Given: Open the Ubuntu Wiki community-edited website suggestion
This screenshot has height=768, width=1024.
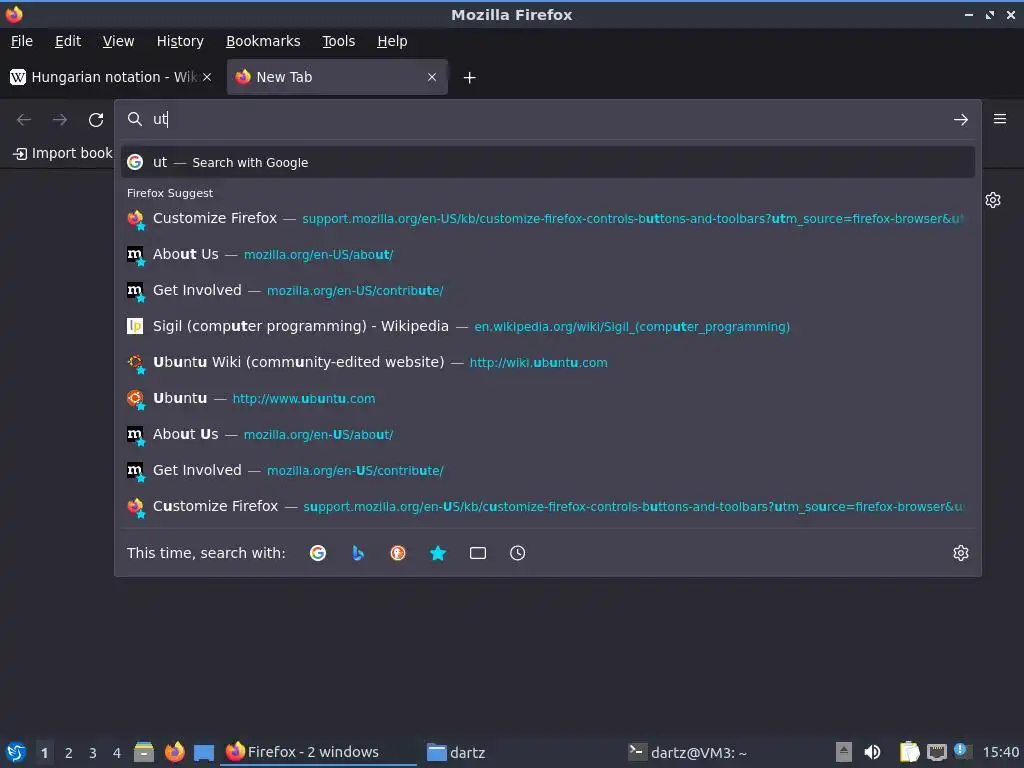Looking at the screenshot, I should 548,362.
